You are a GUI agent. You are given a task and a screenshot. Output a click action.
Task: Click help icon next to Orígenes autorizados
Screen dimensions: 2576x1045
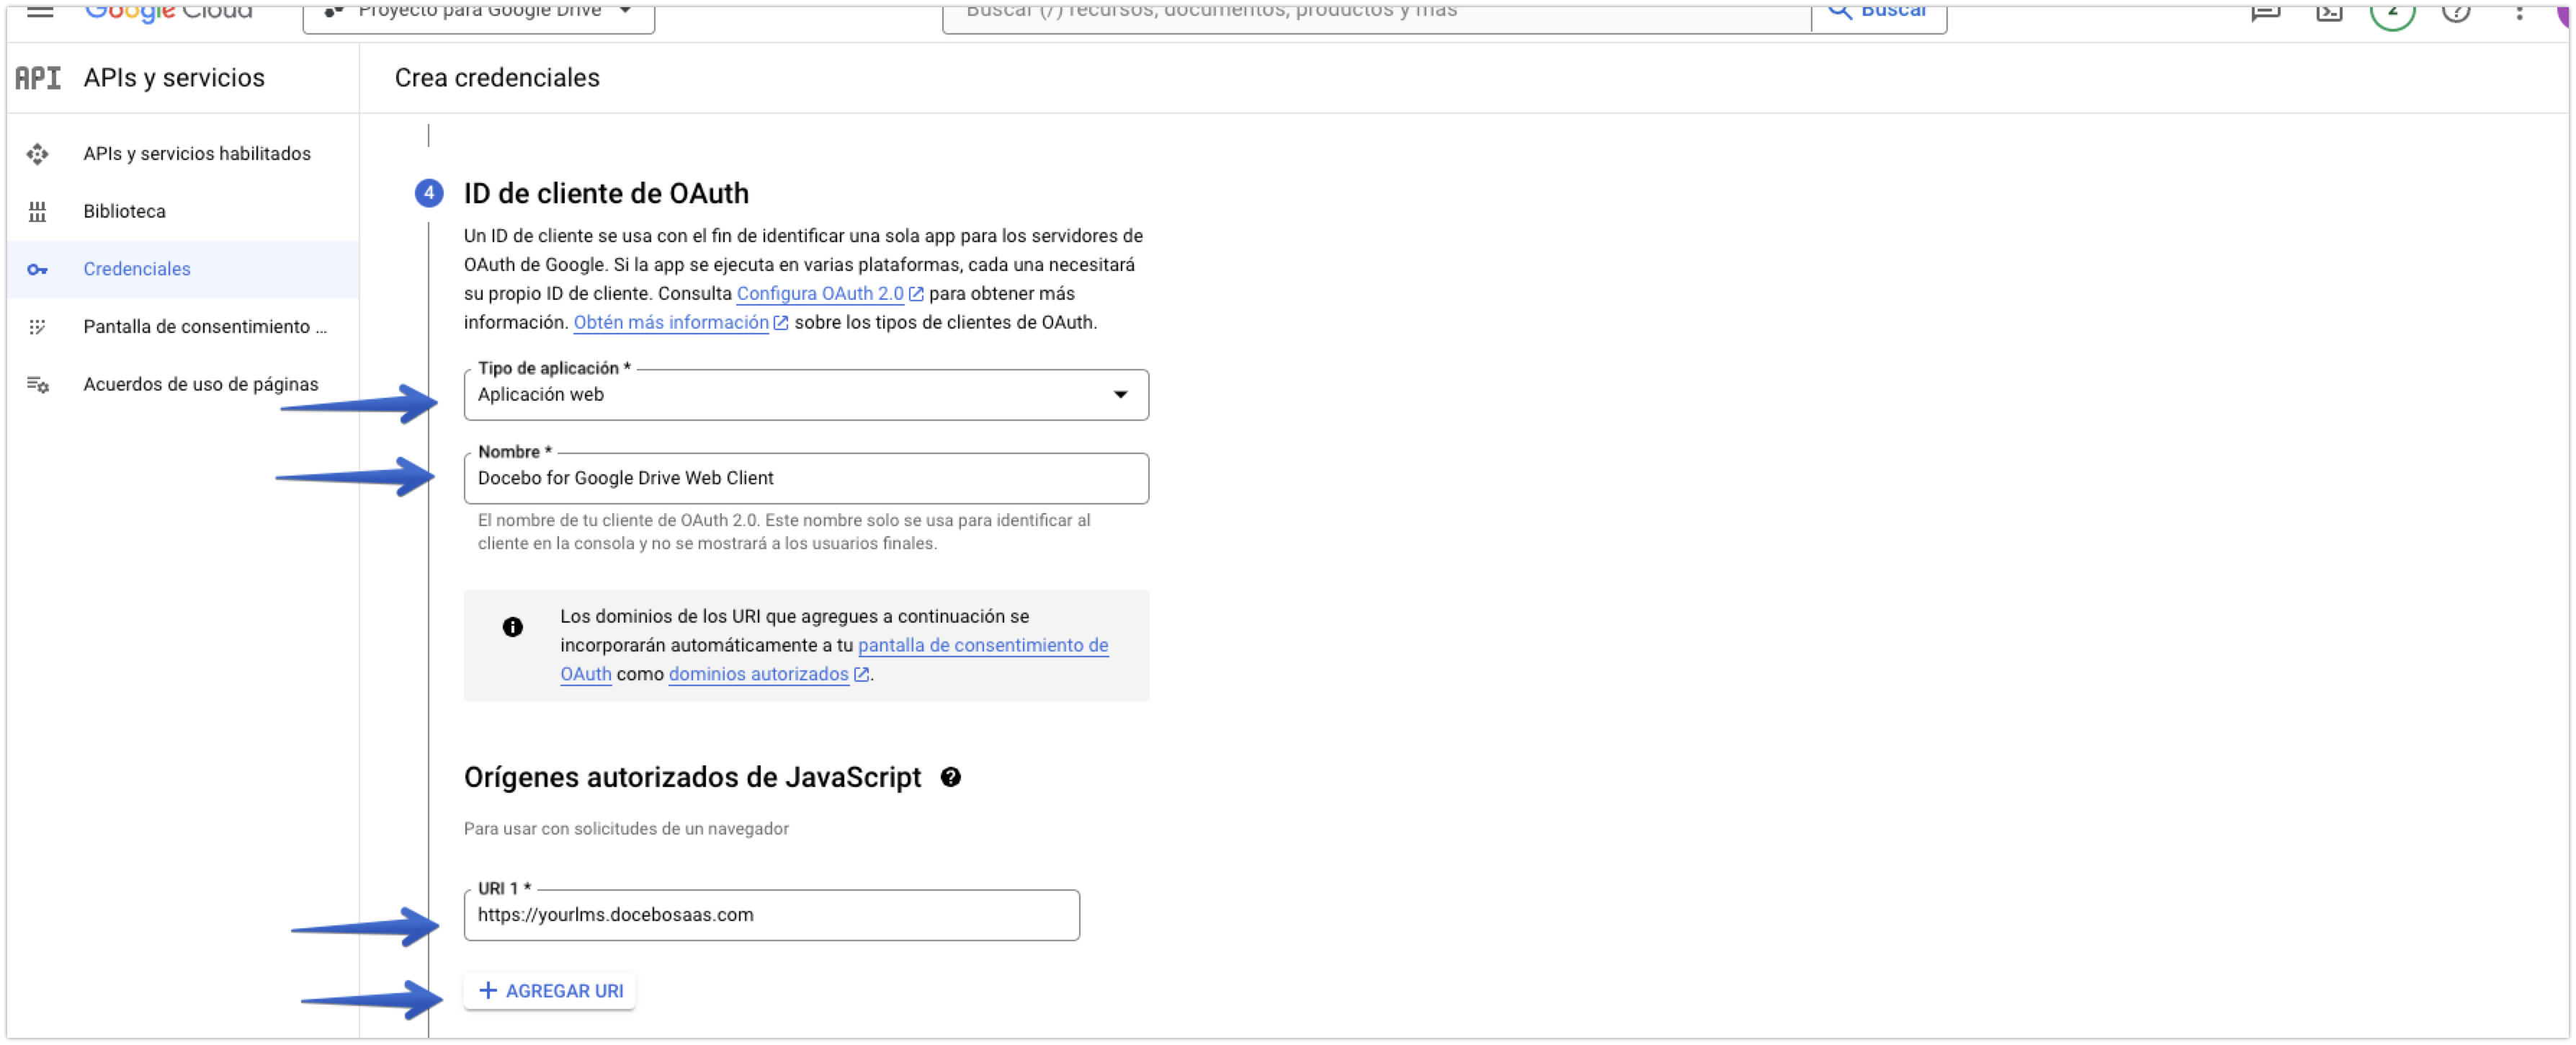click(951, 778)
